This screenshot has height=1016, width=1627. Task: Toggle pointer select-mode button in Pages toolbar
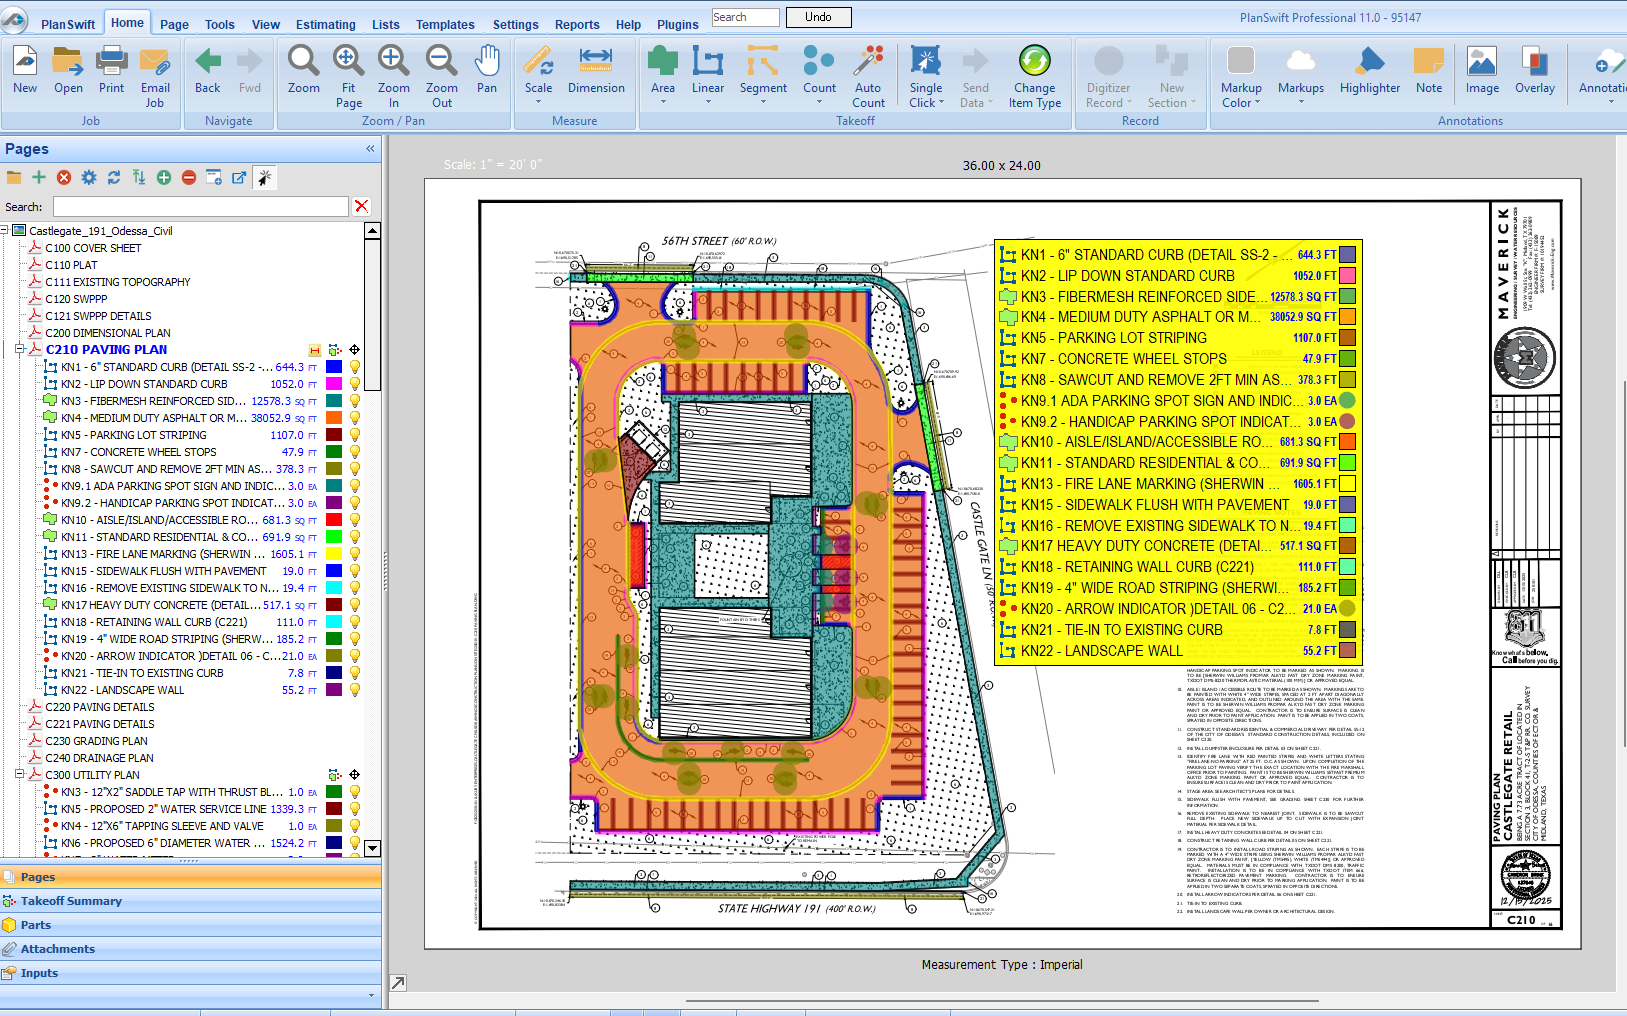click(x=264, y=177)
